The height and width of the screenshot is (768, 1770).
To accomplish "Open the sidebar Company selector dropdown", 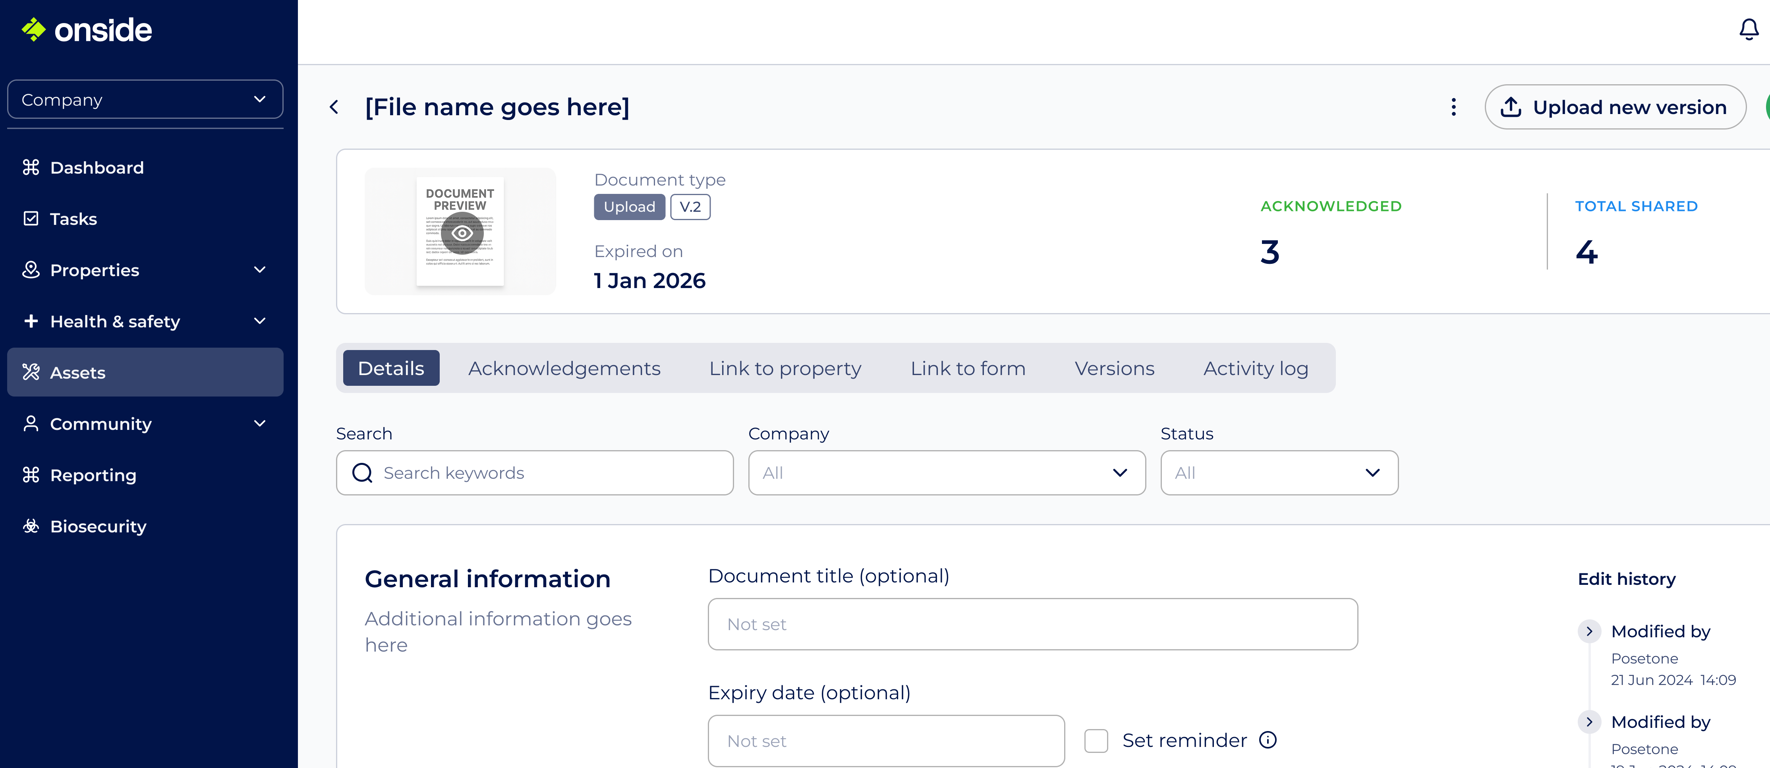I will 145,100.
